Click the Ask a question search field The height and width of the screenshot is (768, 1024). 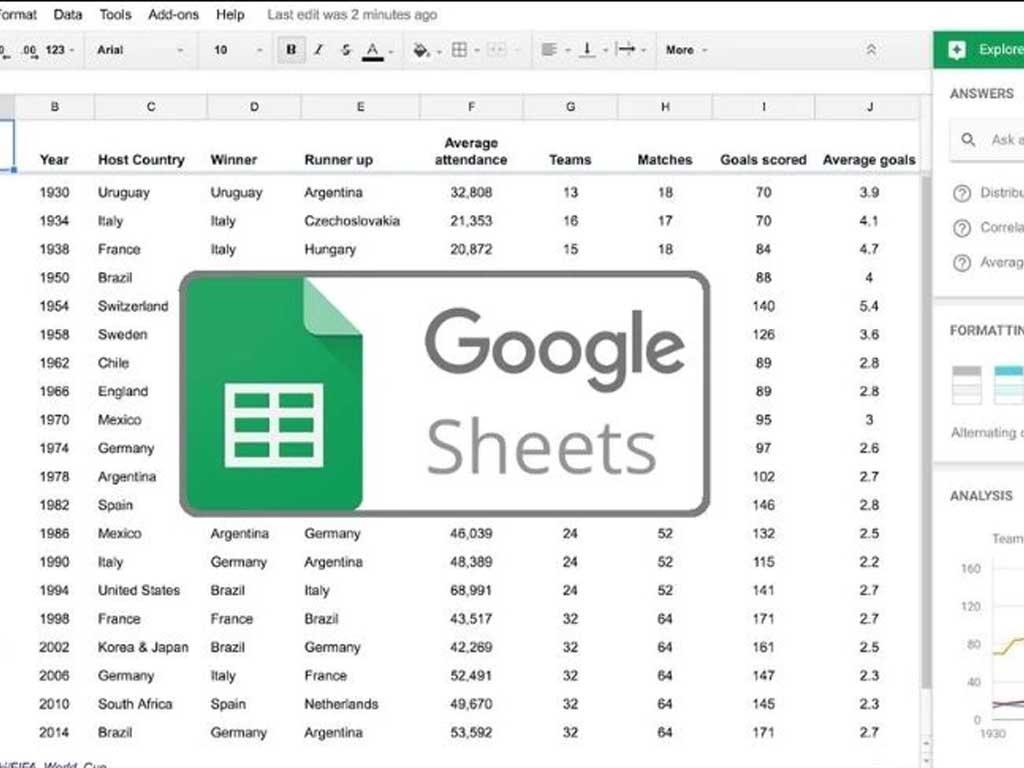pyautogui.click(x=987, y=139)
